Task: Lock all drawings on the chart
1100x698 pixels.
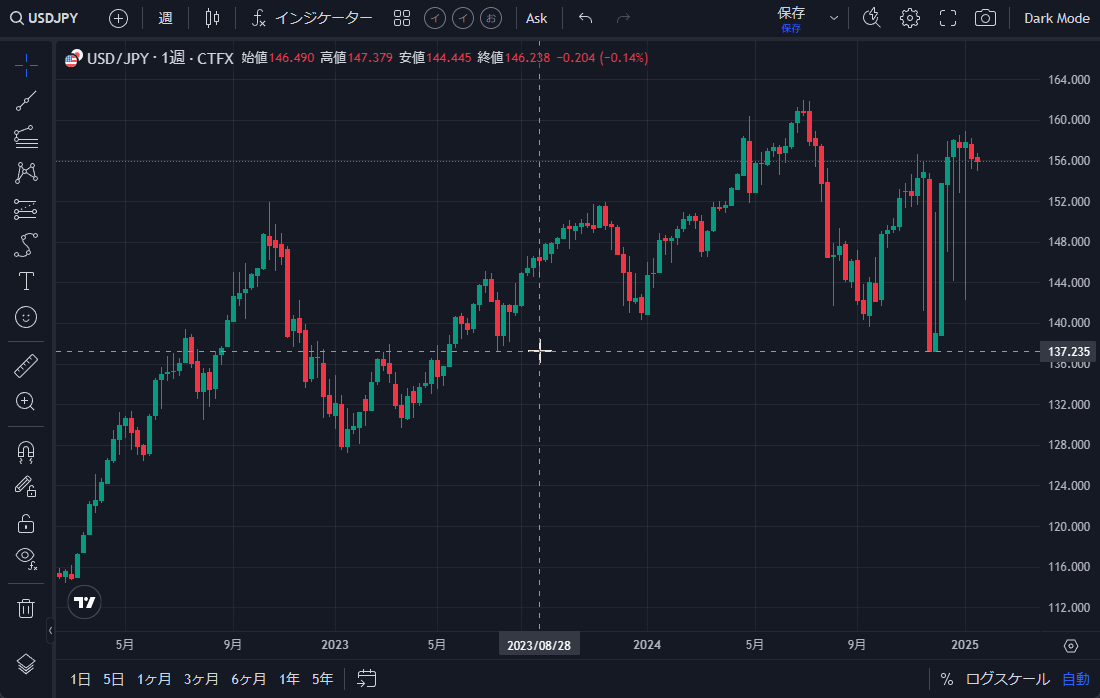Action: [x=25, y=522]
